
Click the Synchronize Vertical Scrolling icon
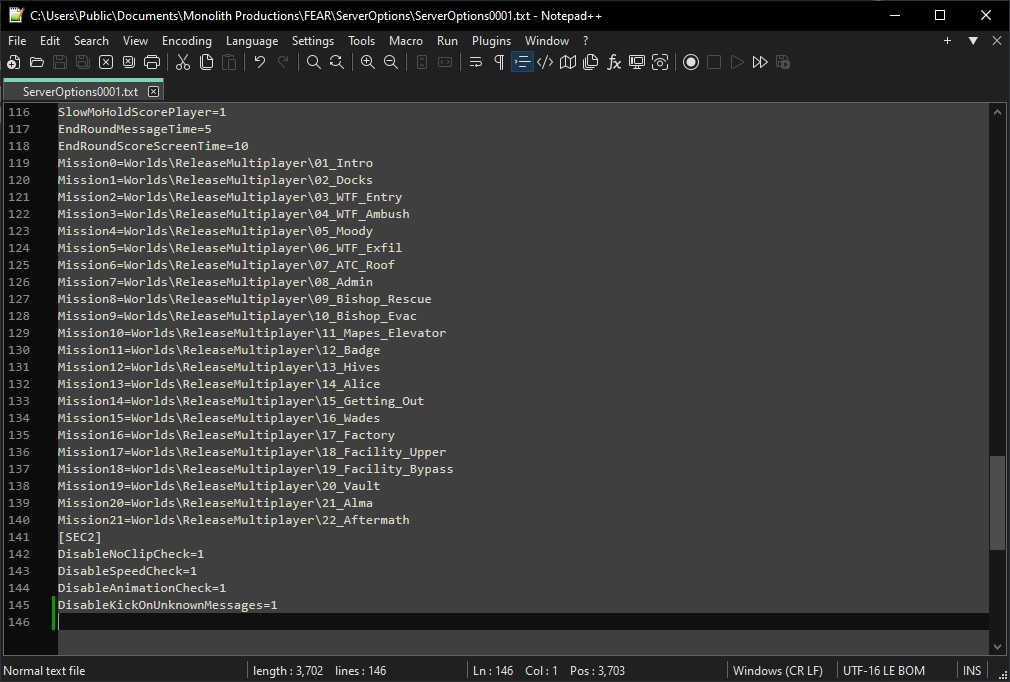(x=422, y=62)
